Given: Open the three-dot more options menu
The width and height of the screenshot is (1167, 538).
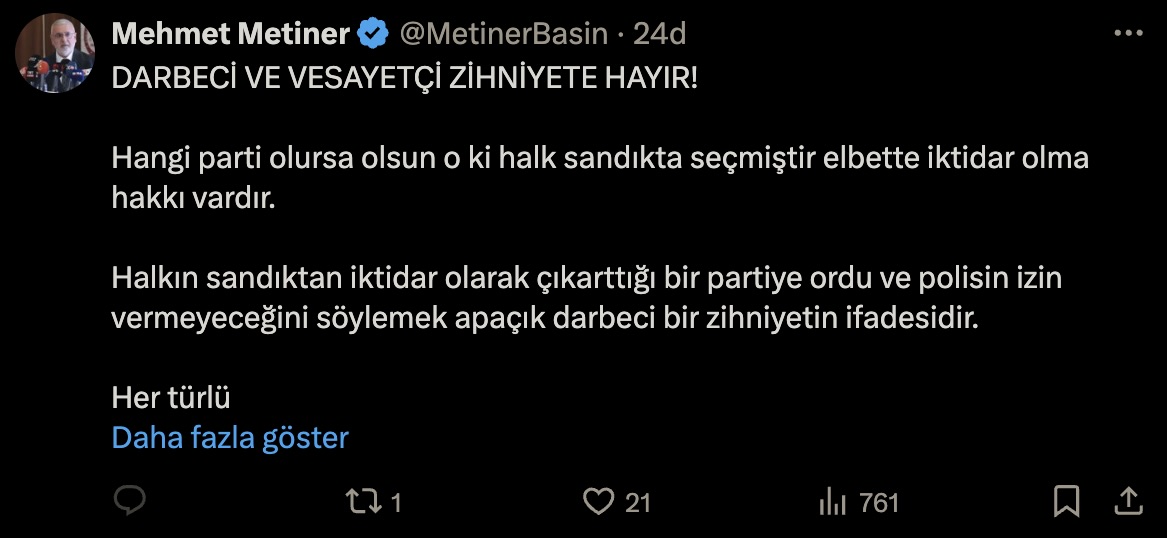Looking at the screenshot, I should pyautogui.click(x=1127, y=33).
